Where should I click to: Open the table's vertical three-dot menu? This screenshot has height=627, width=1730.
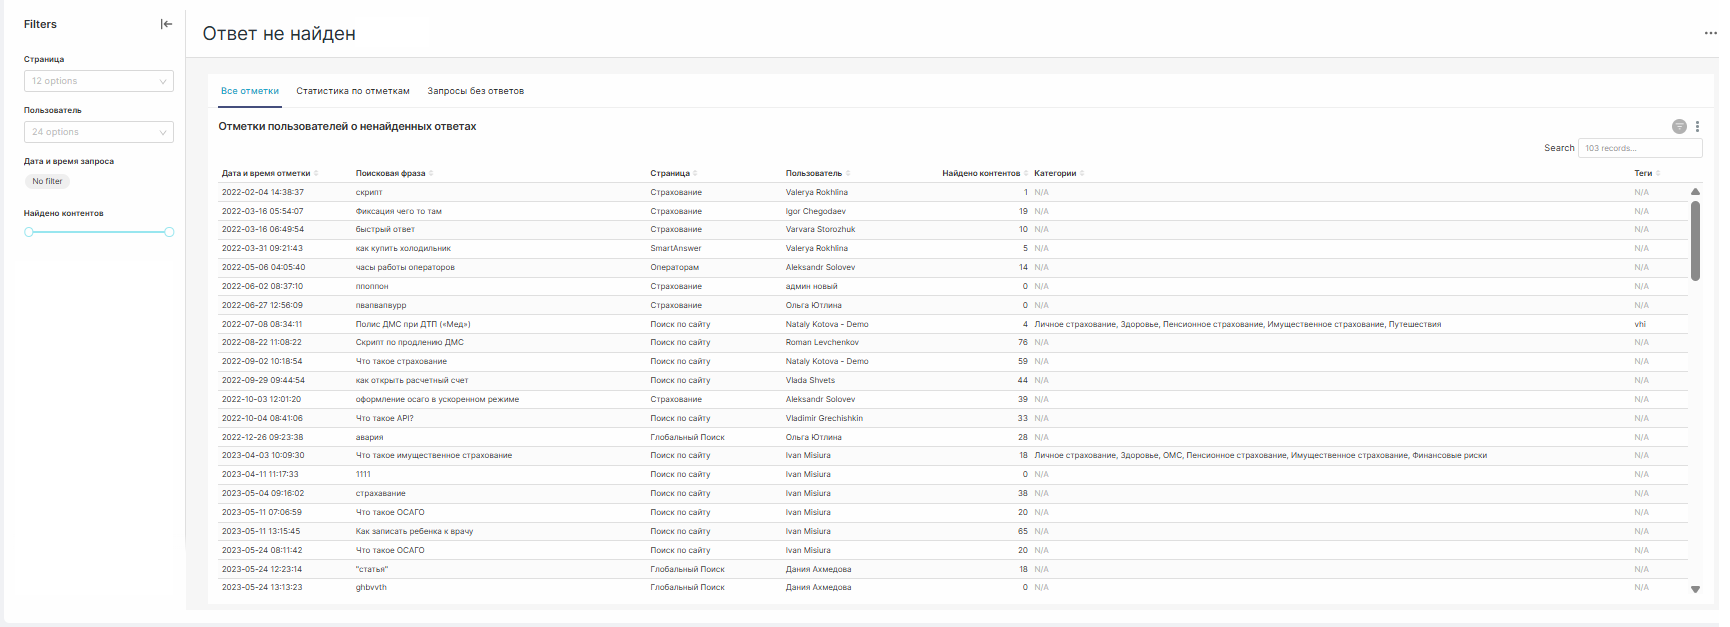[x=1697, y=127]
